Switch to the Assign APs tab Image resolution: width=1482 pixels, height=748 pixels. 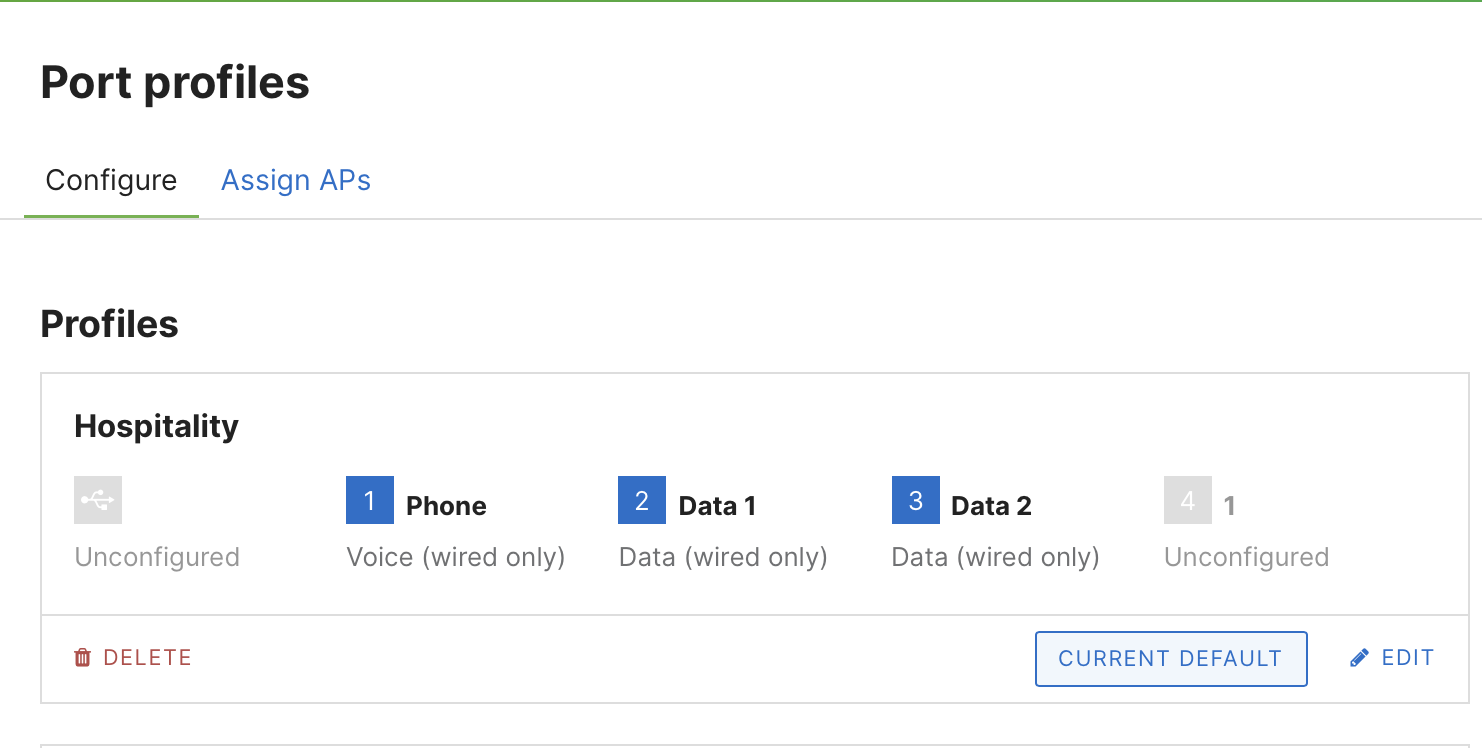point(296,180)
